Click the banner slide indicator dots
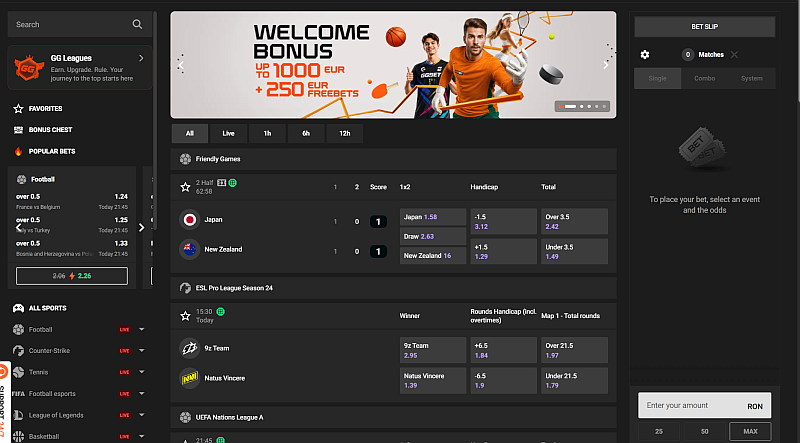Image resolution: width=800 pixels, height=443 pixels. pyautogui.click(x=582, y=106)
